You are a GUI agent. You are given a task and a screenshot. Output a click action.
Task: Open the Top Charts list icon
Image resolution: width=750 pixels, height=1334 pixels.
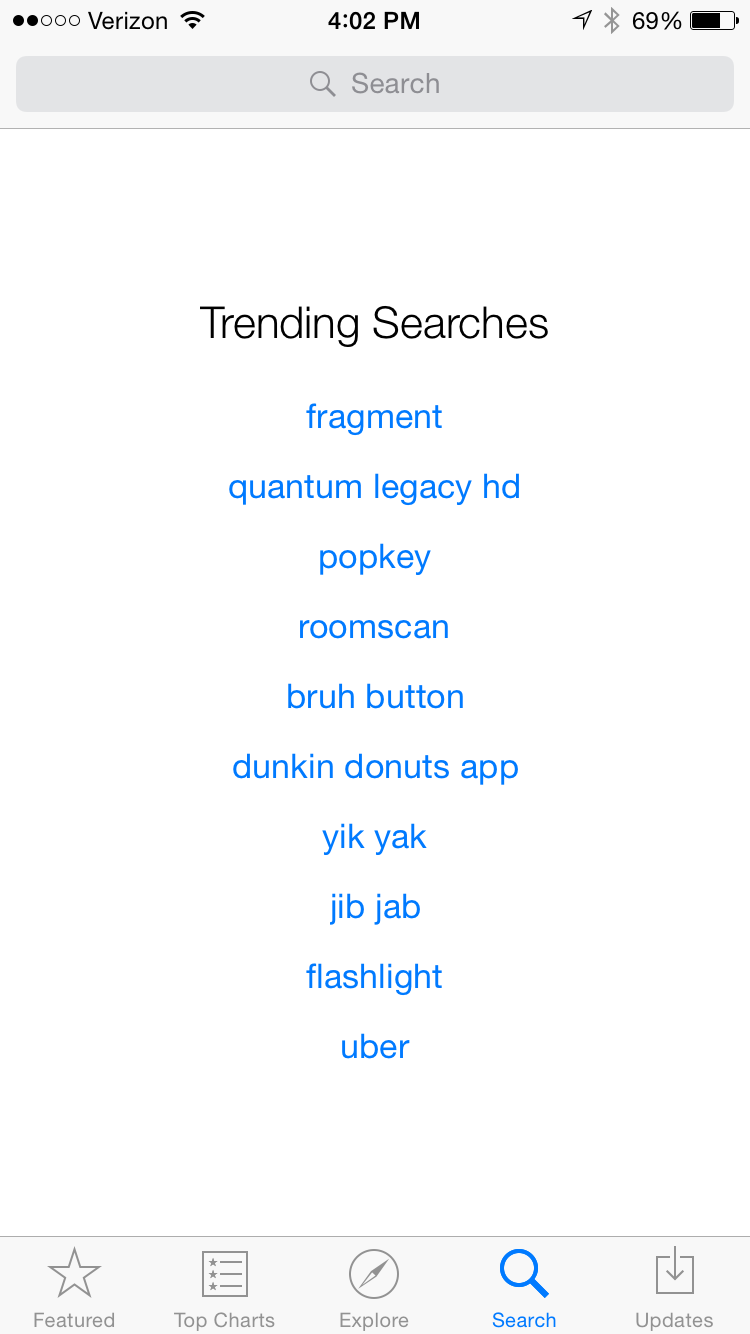224,1273
